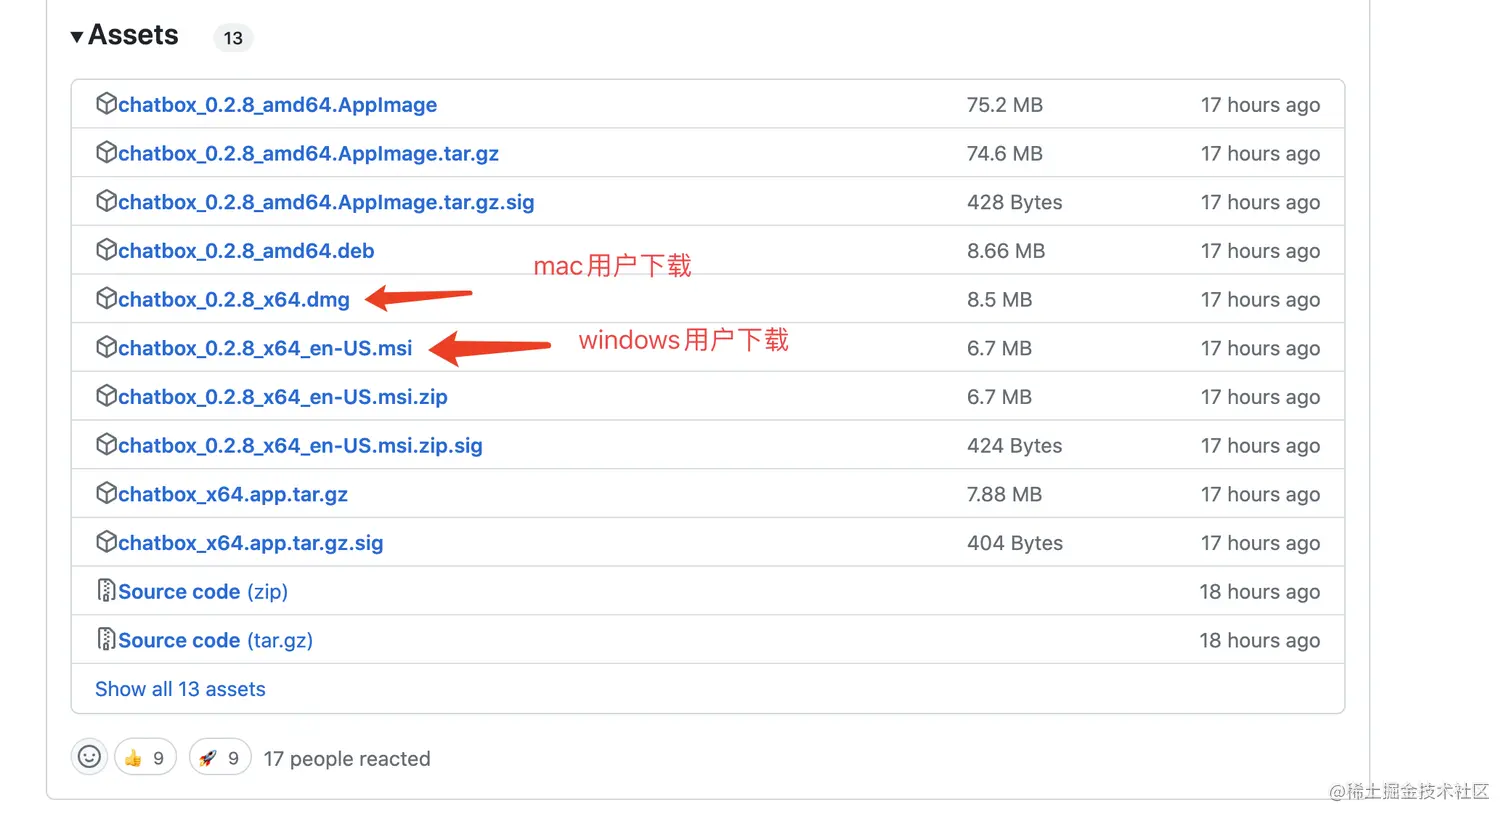
Task: Click package icon beside chatbox_0.2.8_amd64.AppImage
Action: point(106,103)
